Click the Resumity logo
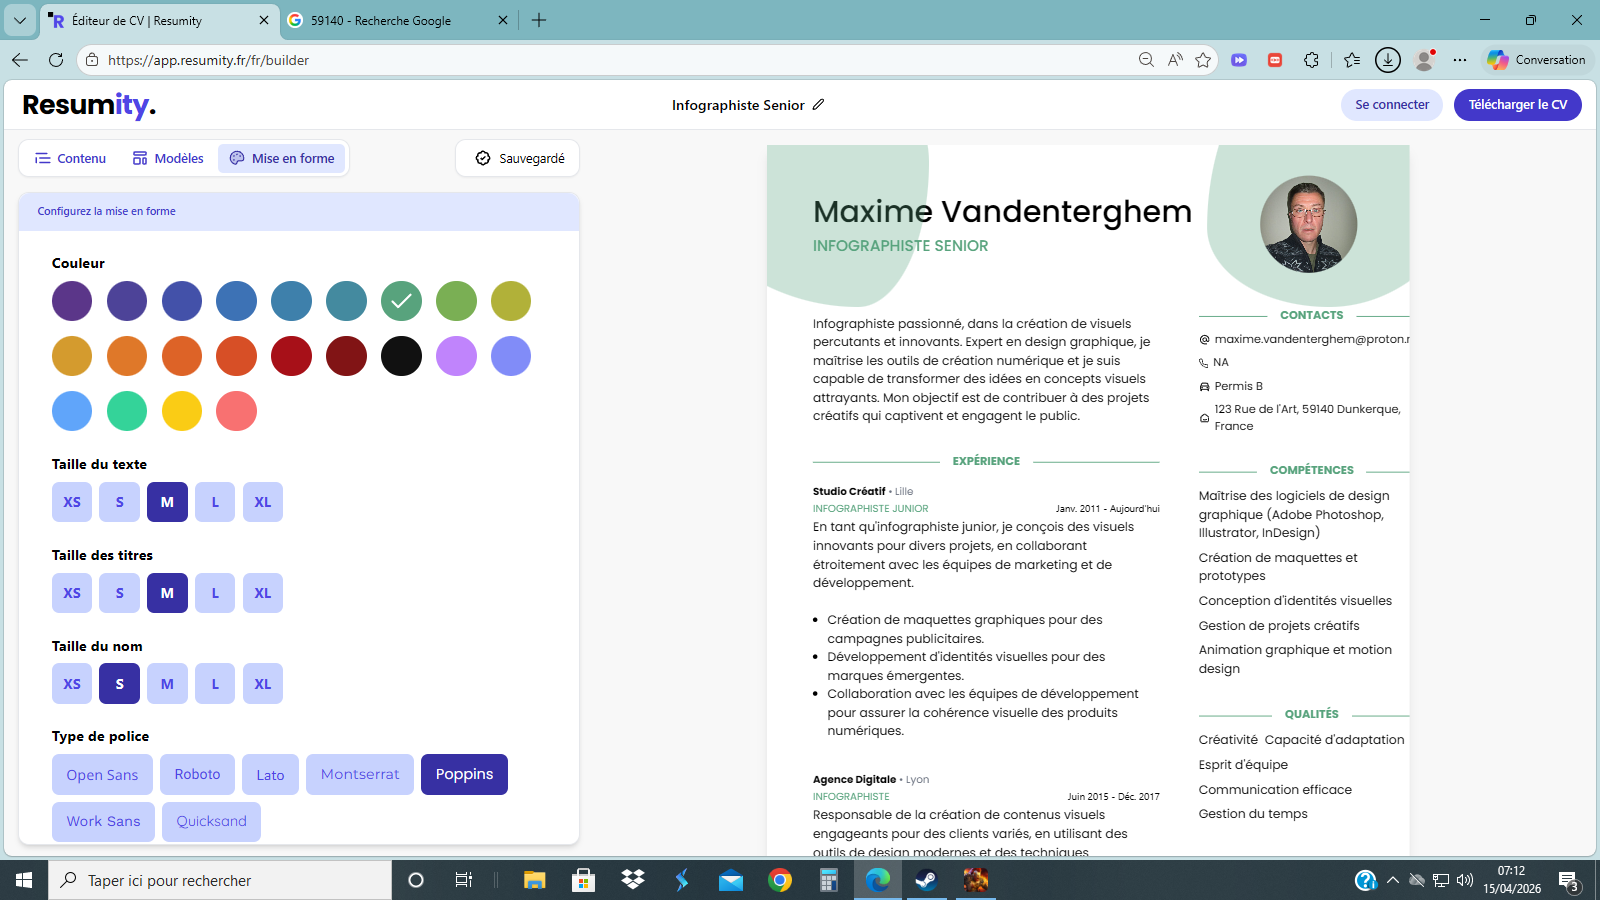1600x900 pixels. point(89,105)
